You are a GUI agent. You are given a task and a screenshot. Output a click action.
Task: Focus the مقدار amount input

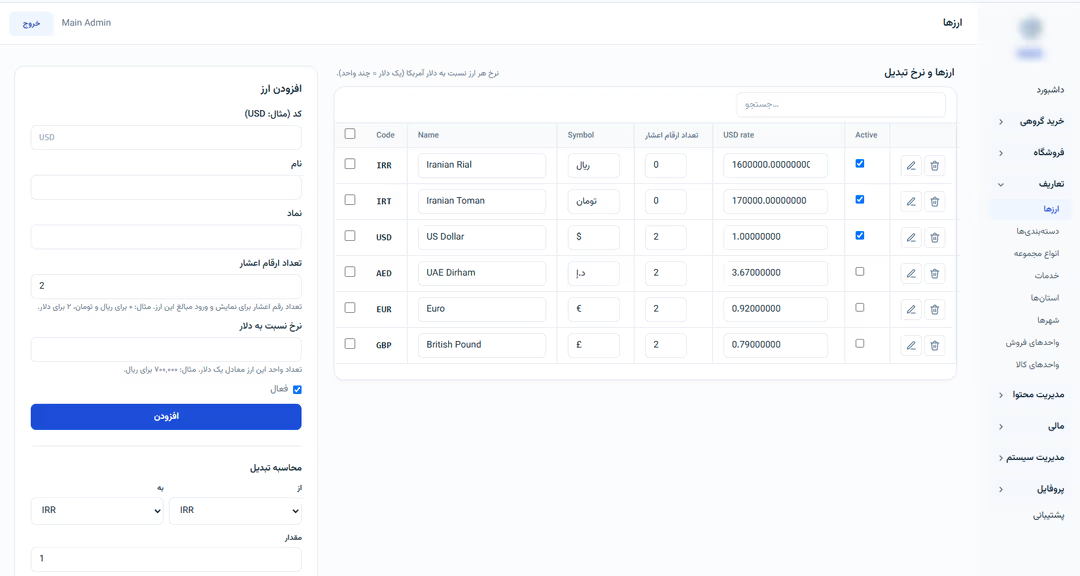point(166,559)
